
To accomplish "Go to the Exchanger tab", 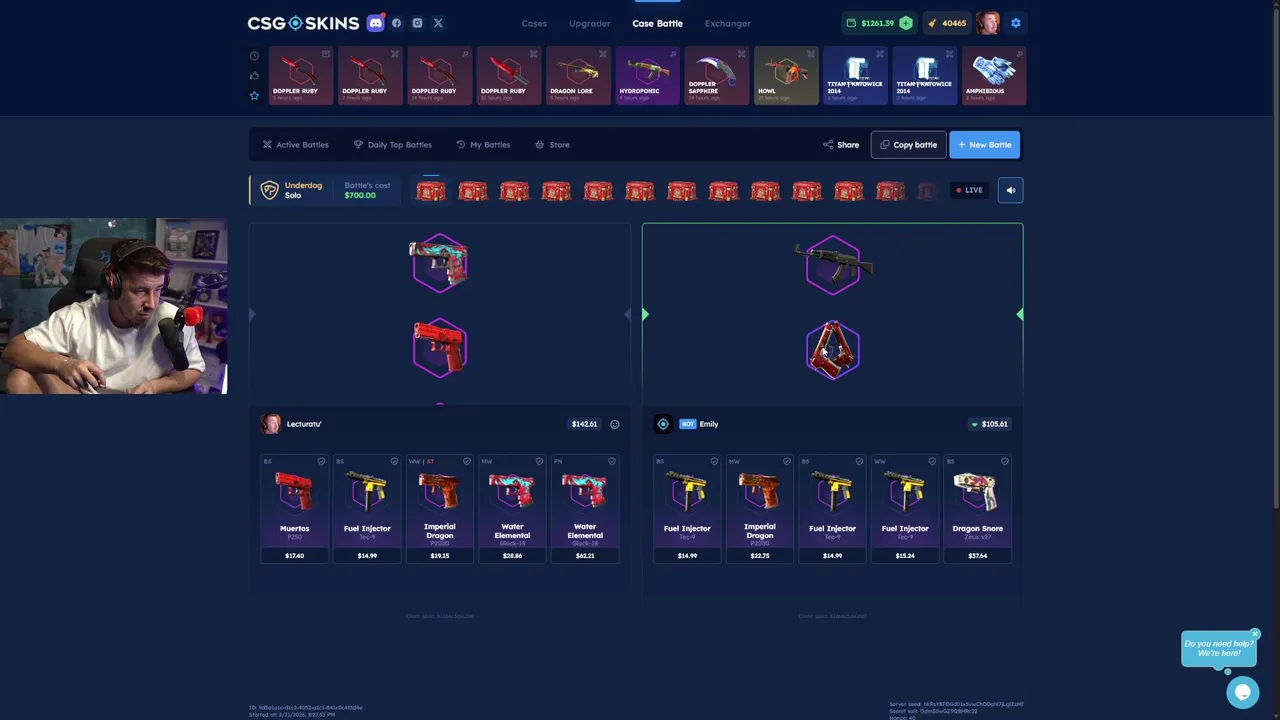I will pyautogui.click(x=727, y=23).
